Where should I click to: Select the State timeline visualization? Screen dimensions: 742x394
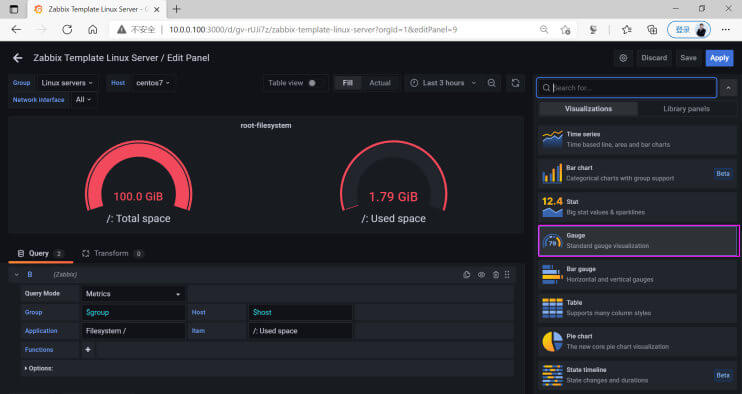pos(637,375)
